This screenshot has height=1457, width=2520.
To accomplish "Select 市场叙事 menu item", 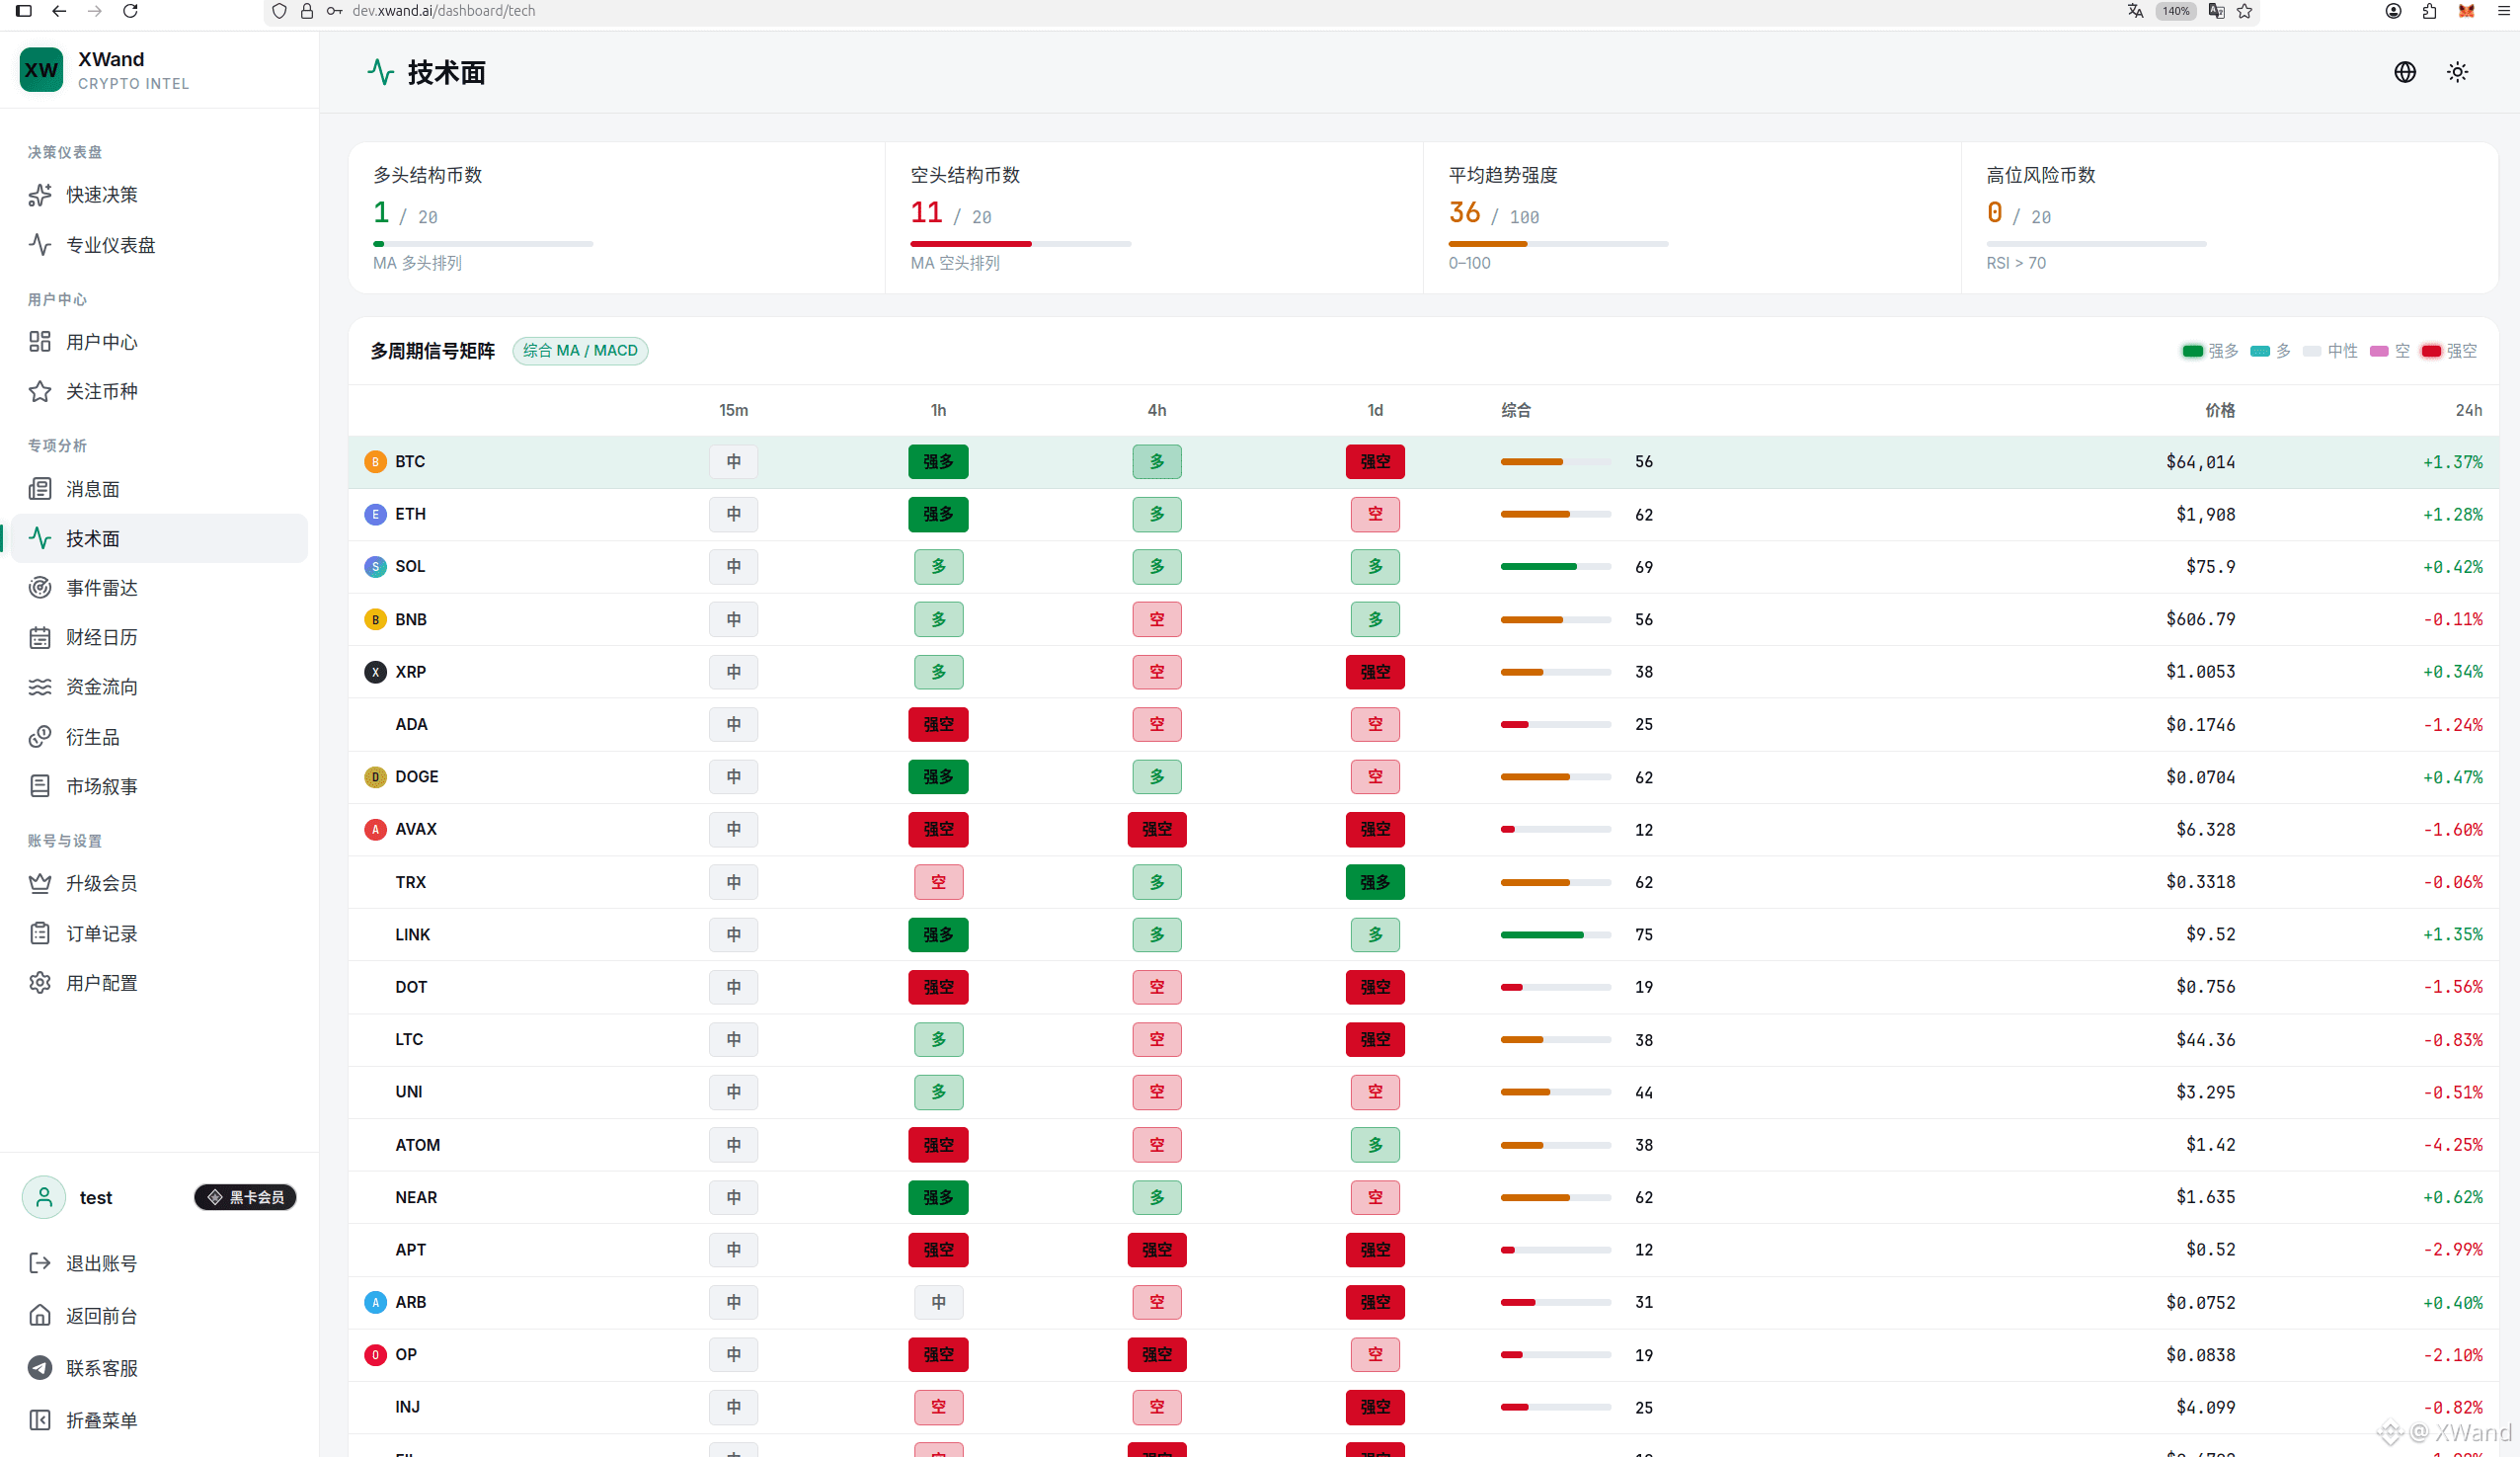I will pos(159,786).
